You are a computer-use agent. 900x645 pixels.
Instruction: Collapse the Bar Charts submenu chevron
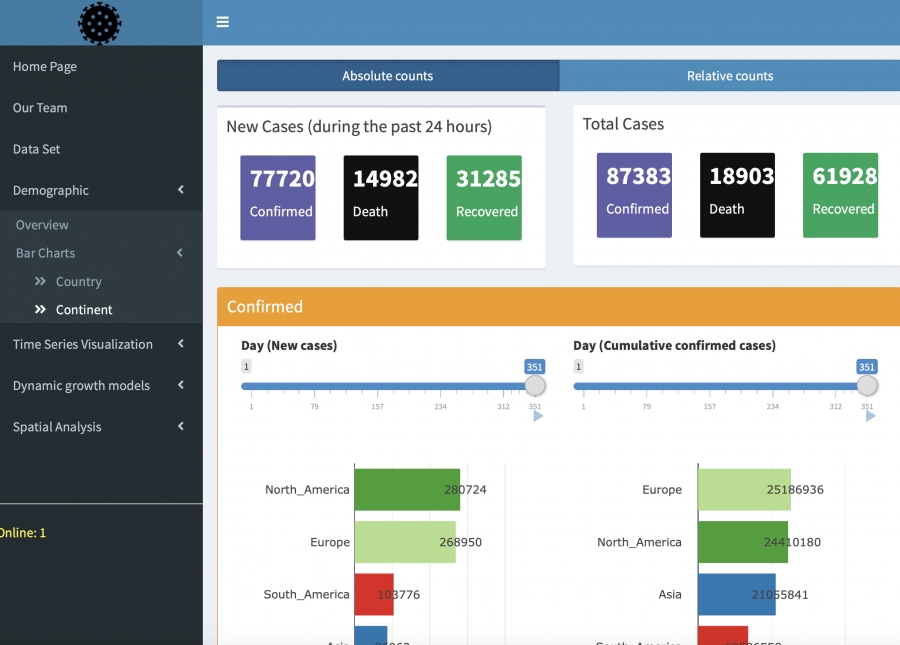pyautogui.click(x=180, y=253)
